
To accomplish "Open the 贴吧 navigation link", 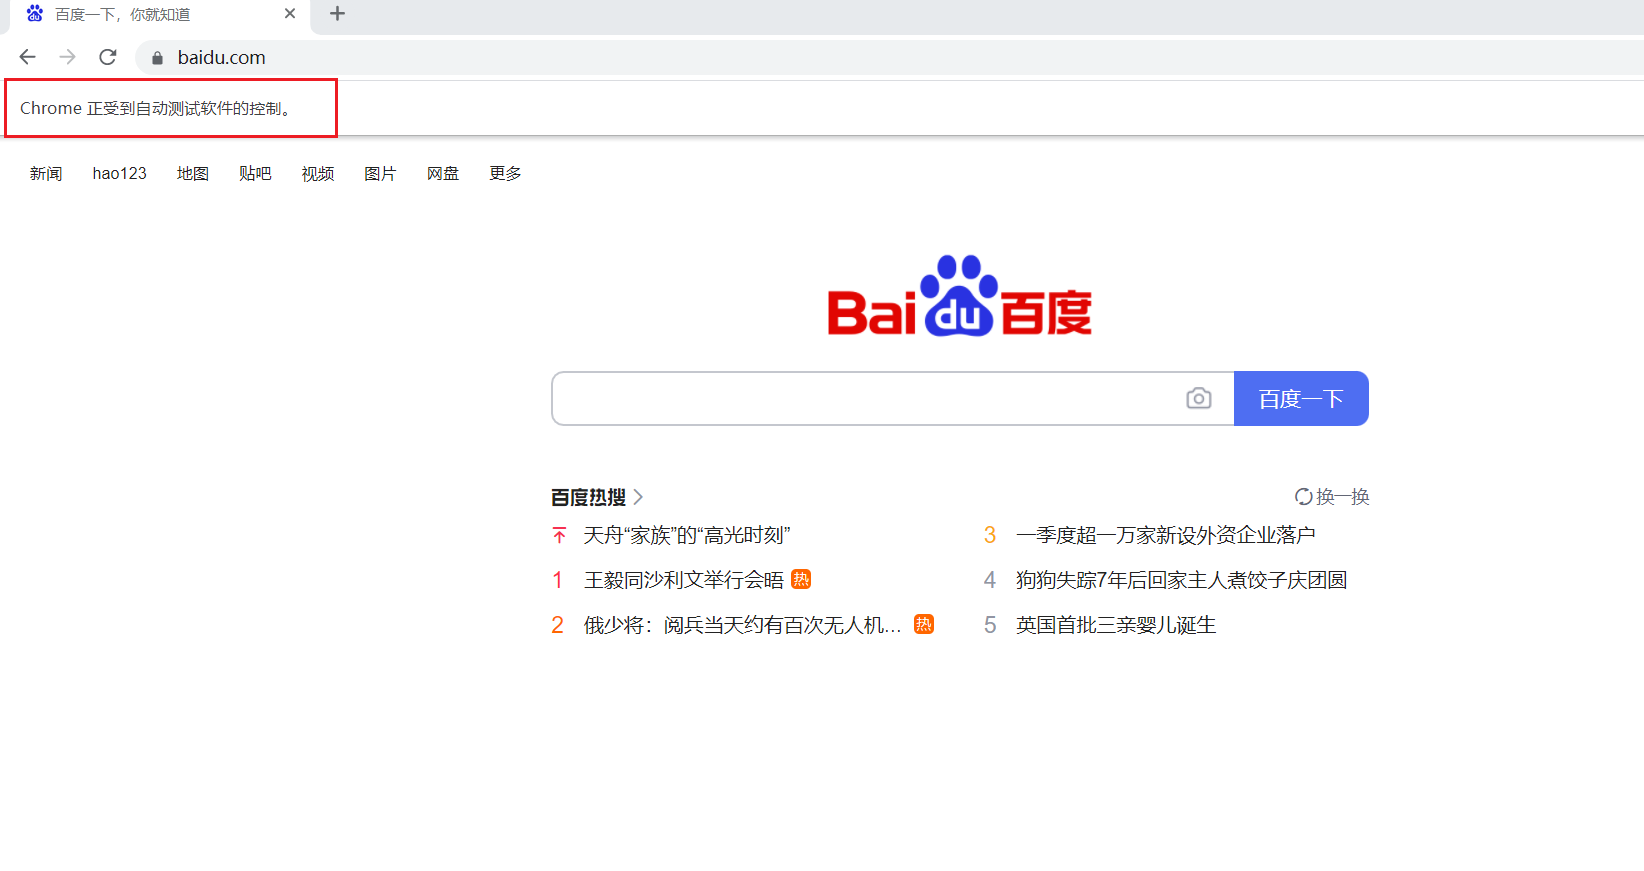I will 255,174.
